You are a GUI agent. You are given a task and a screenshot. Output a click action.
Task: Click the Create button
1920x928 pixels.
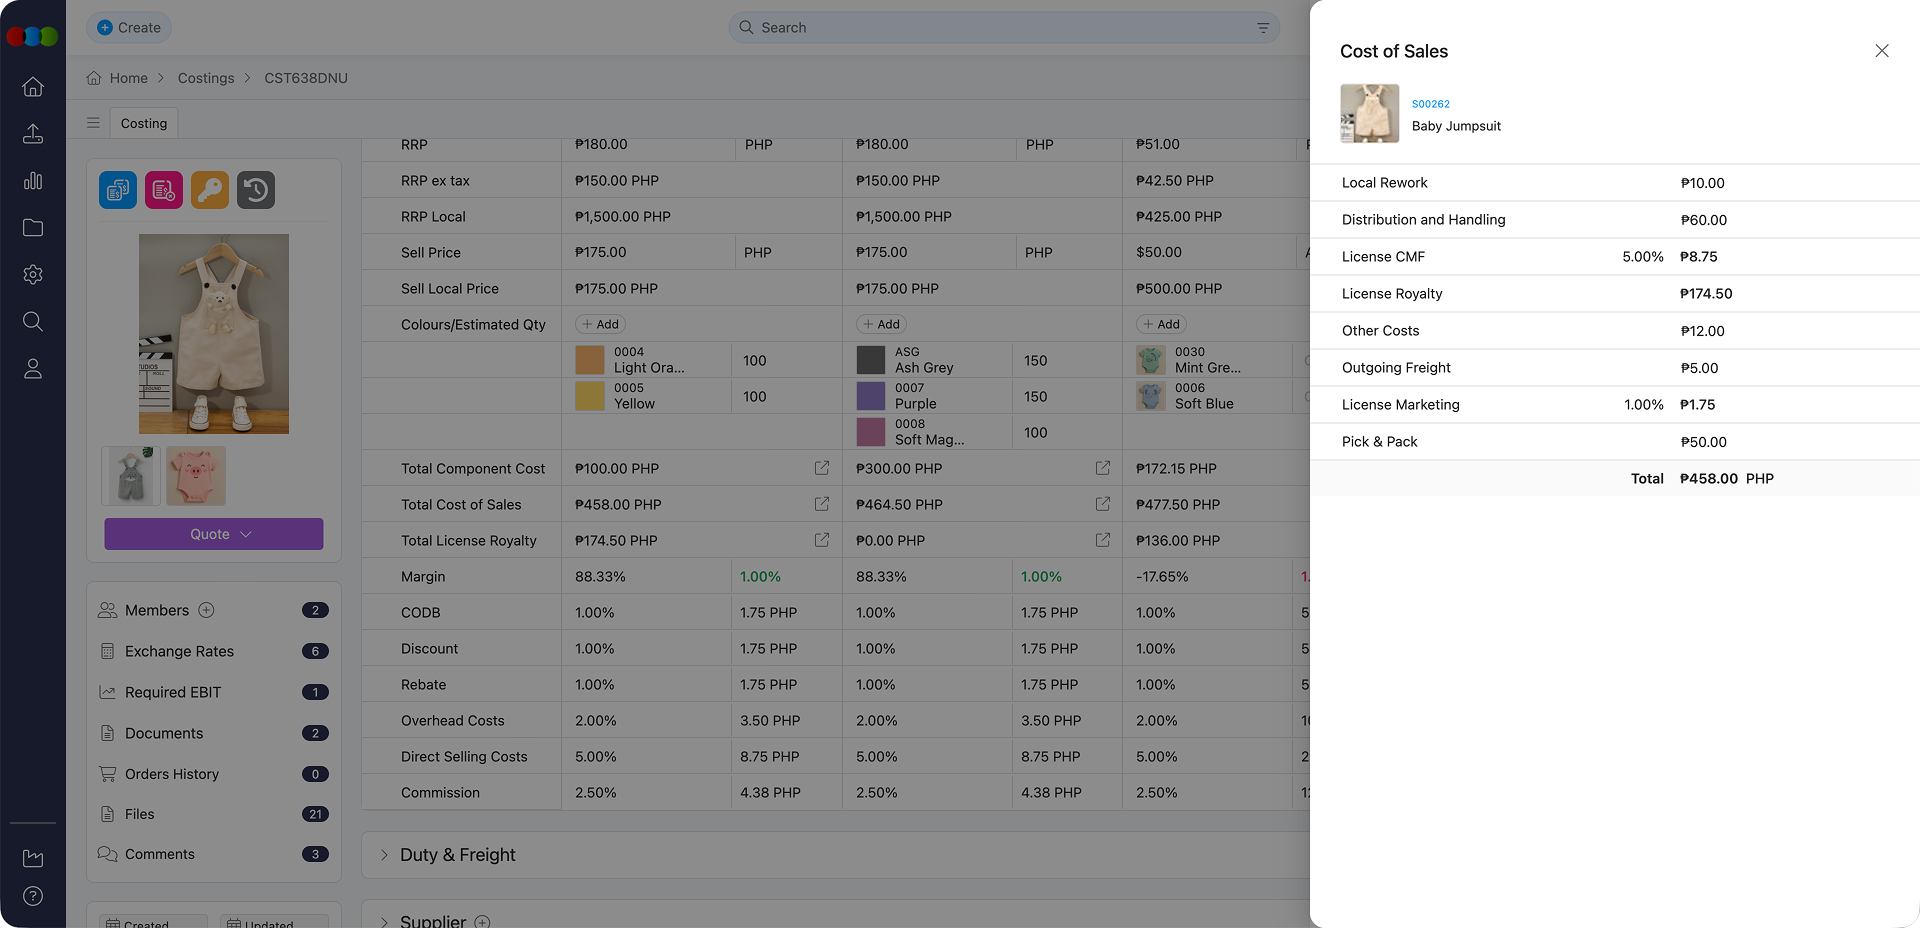(128, 28)
